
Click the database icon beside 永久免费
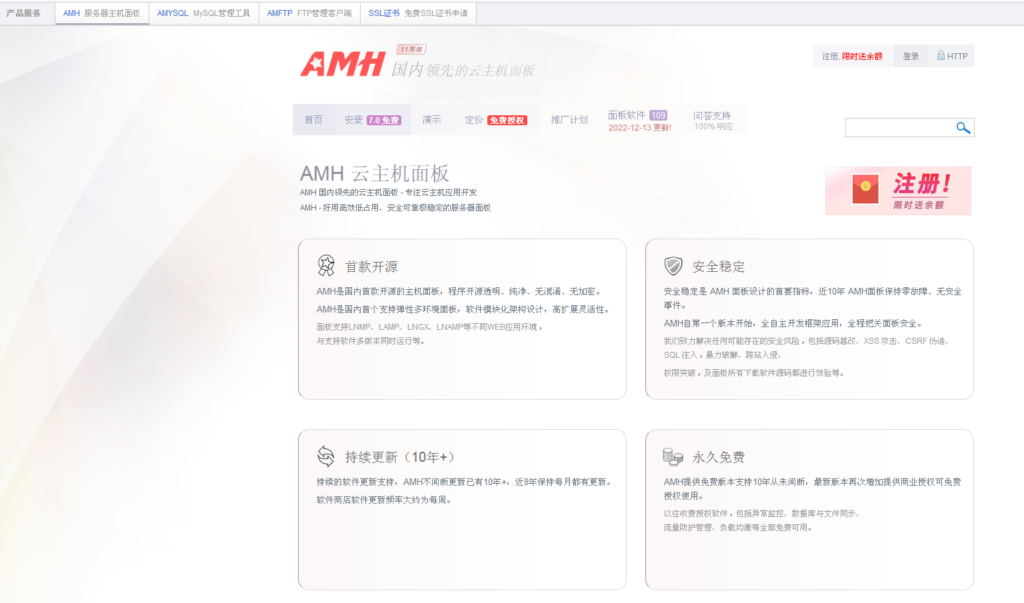[x=673, y=456]
